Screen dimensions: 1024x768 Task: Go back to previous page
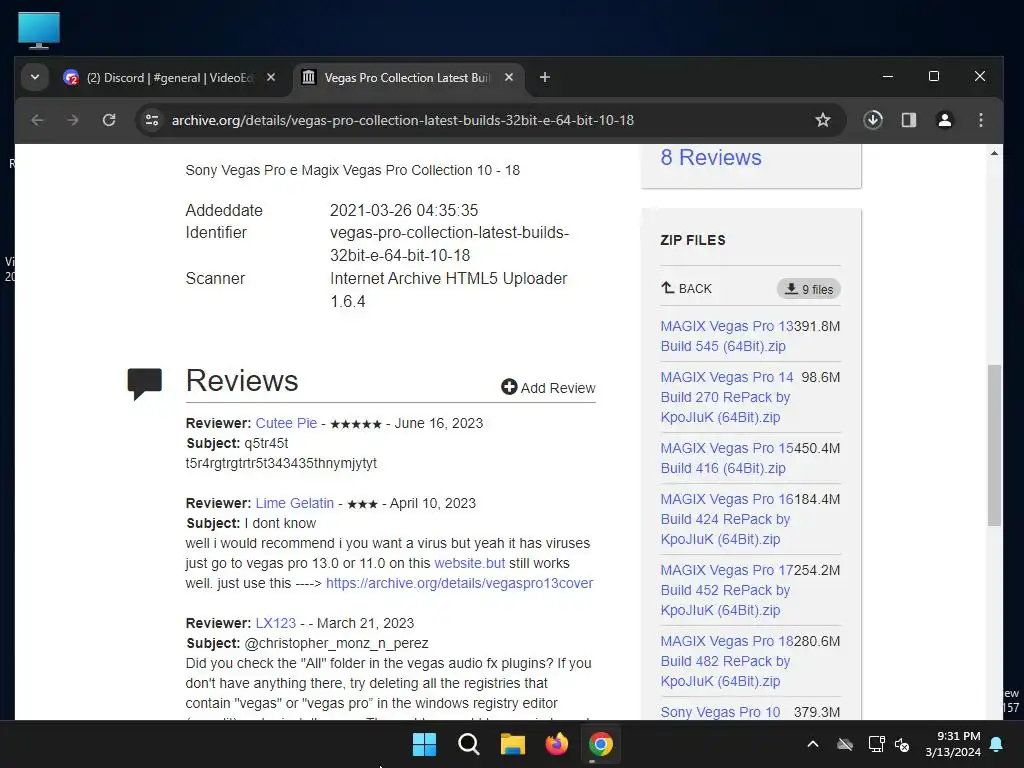coord(37,120)
